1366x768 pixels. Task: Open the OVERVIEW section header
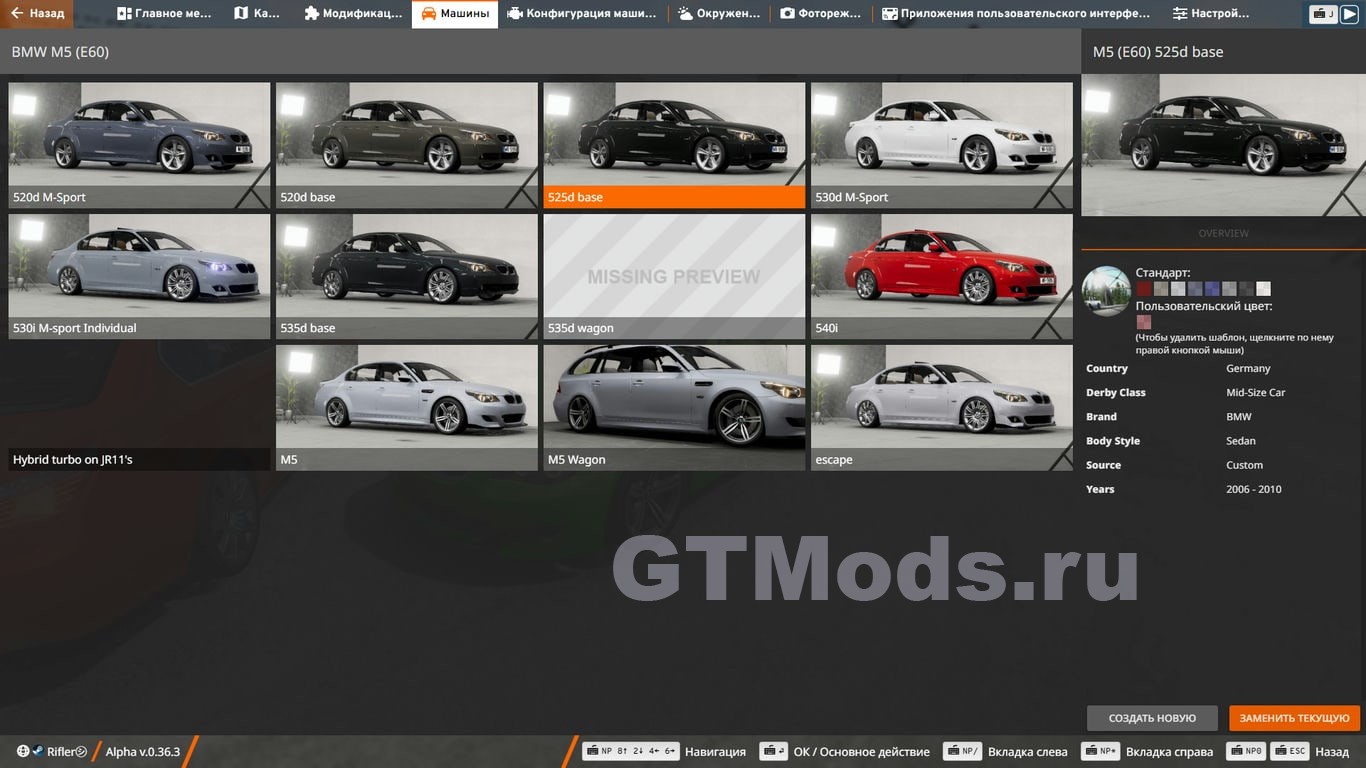pos(1223,233)
